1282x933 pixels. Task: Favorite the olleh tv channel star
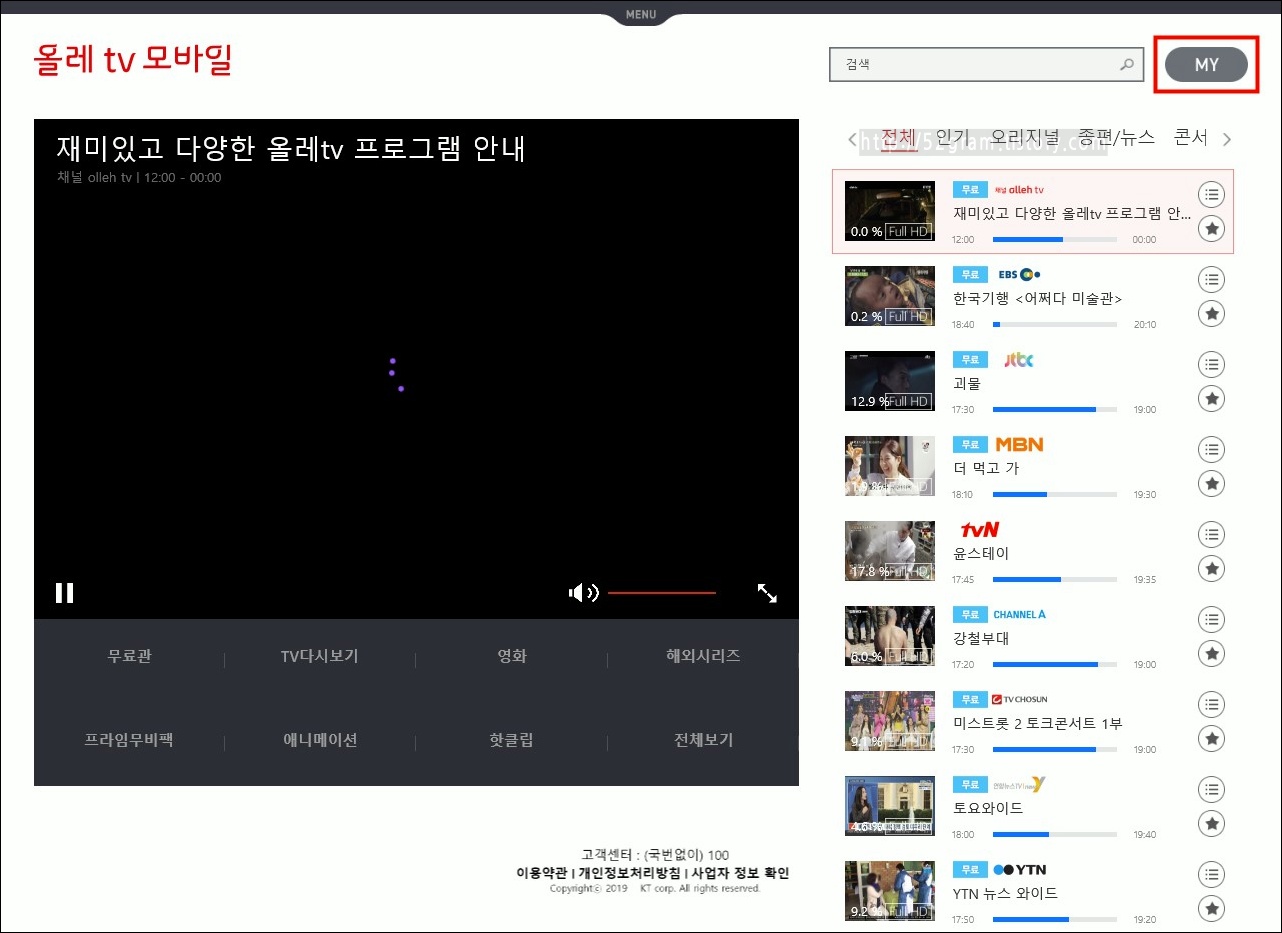click(1211, 229)
